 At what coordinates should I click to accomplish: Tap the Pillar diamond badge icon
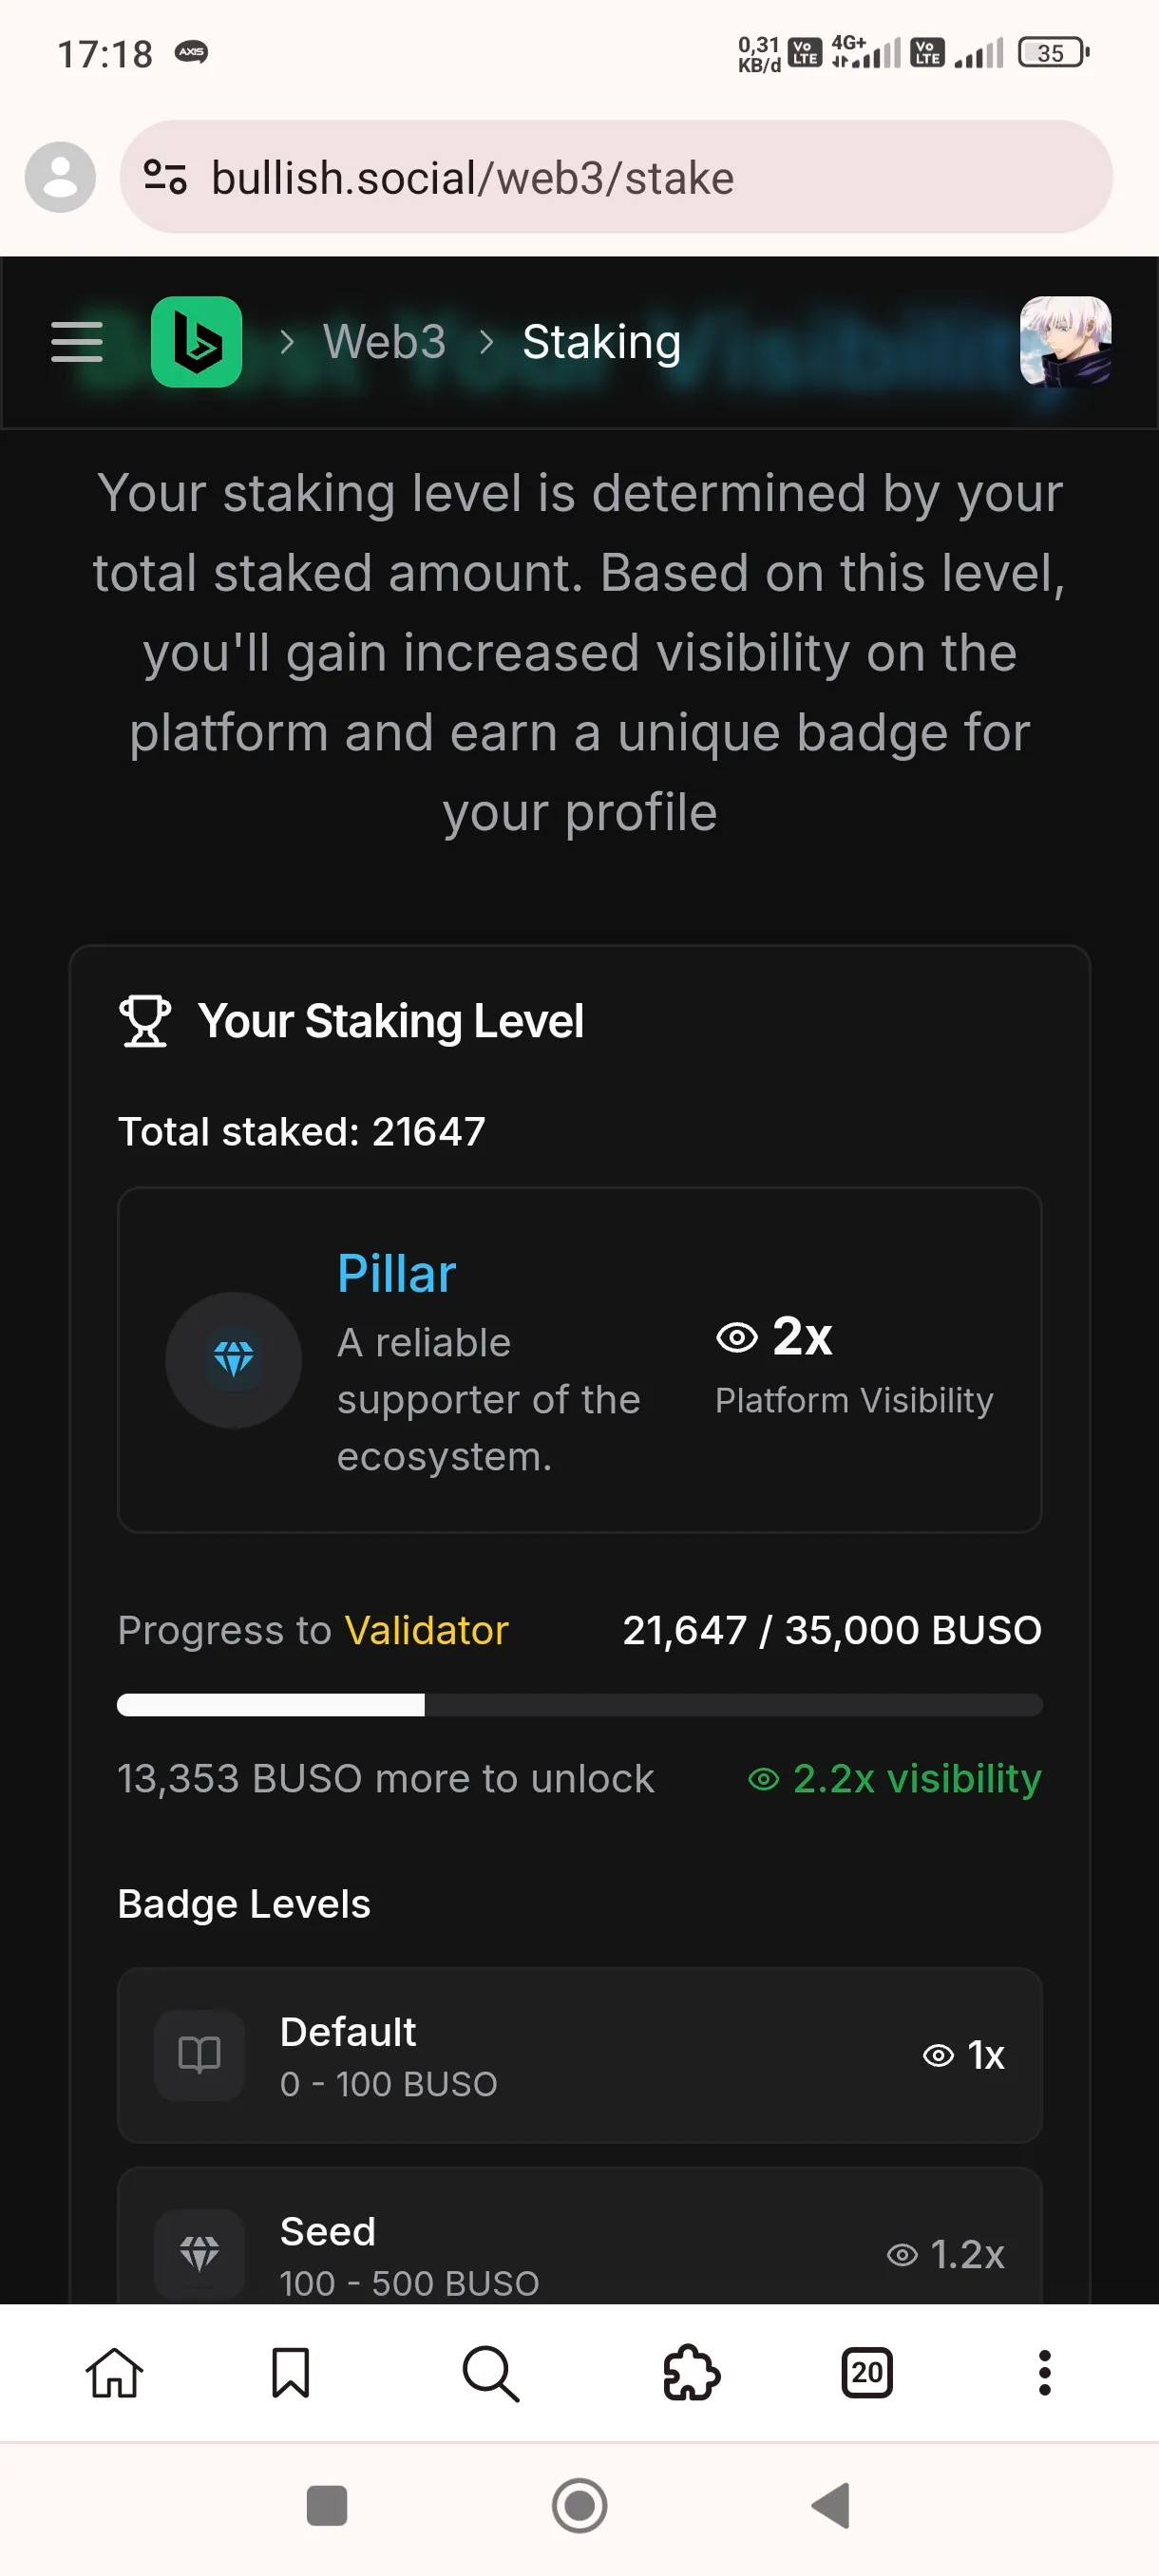coord(233,1359)
